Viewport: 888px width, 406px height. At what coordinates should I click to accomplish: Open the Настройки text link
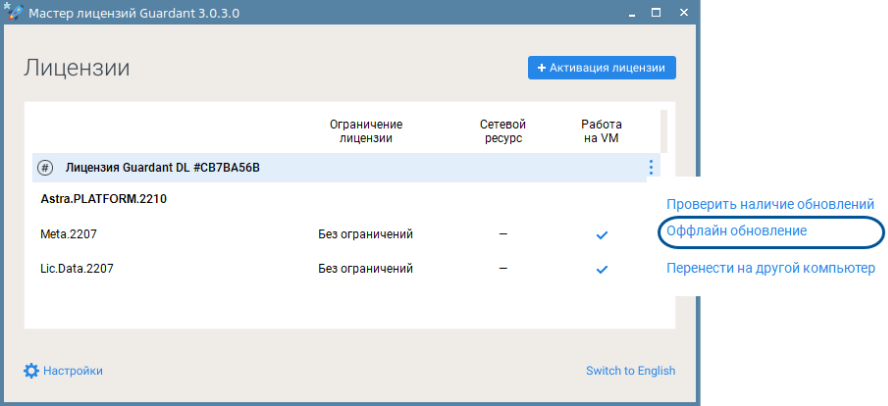click(73, 371)
